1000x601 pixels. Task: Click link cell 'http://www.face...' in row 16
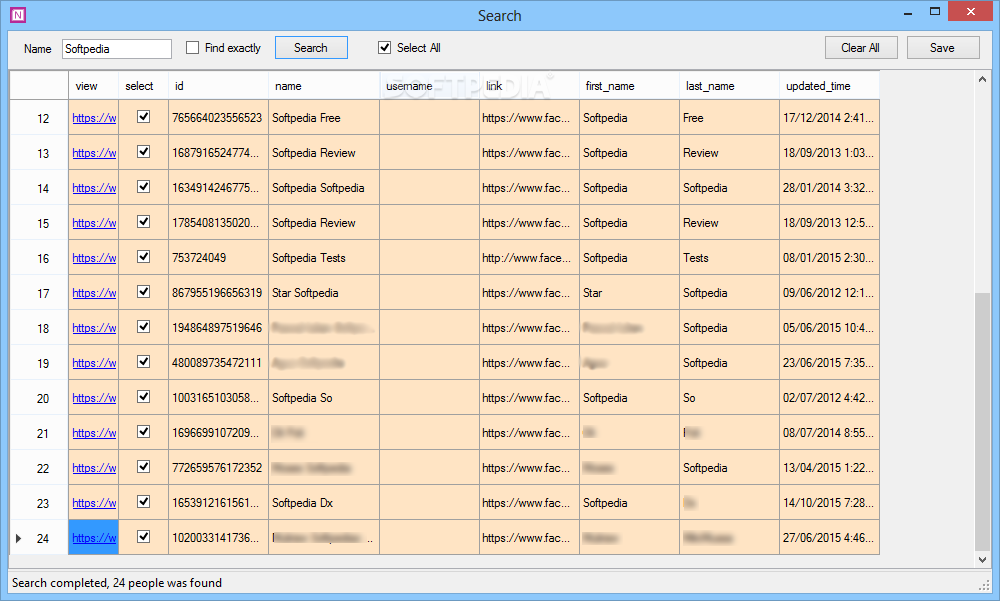tap(529, 258)
